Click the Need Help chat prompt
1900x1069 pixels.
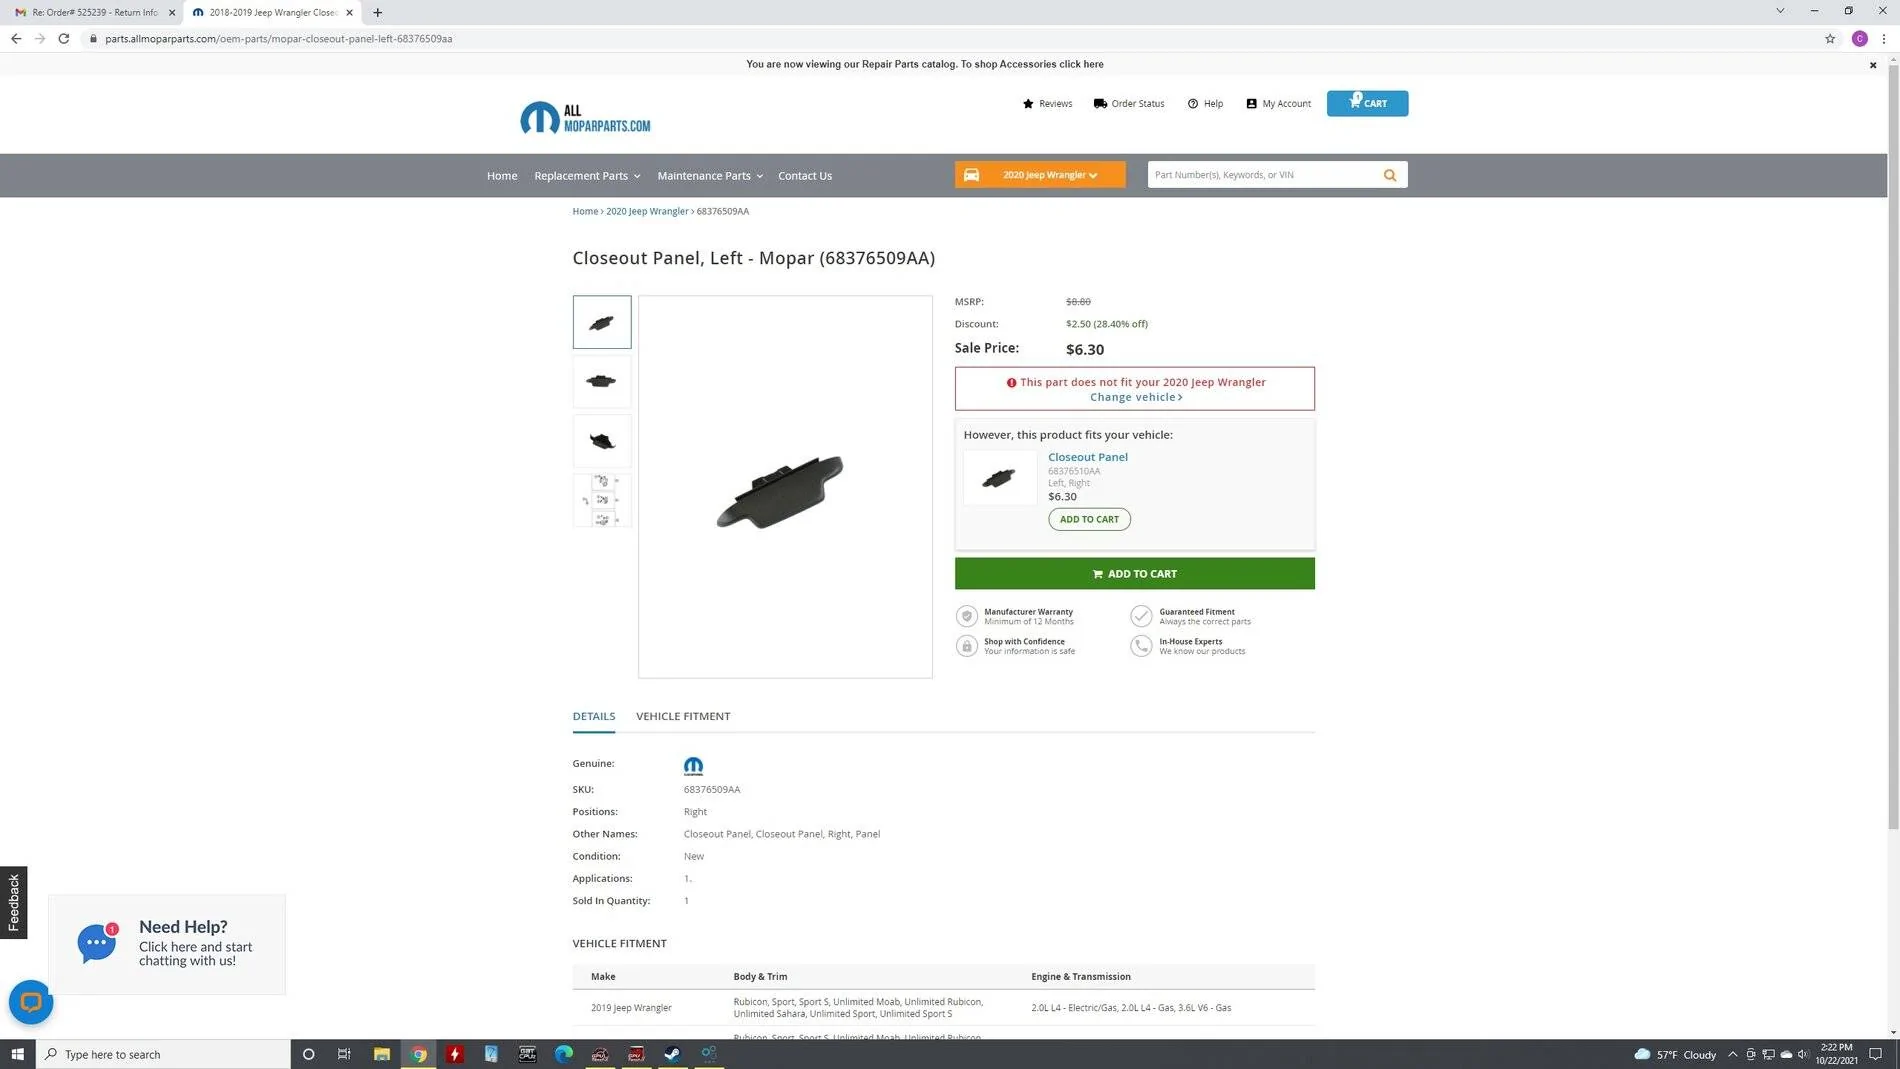[167, 944]
